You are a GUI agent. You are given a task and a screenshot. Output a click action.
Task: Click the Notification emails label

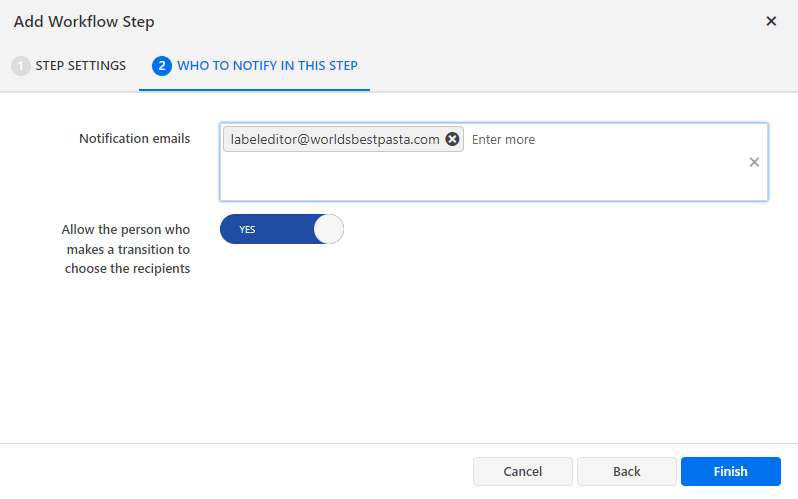pyautogui.click(x=134, y=139)
